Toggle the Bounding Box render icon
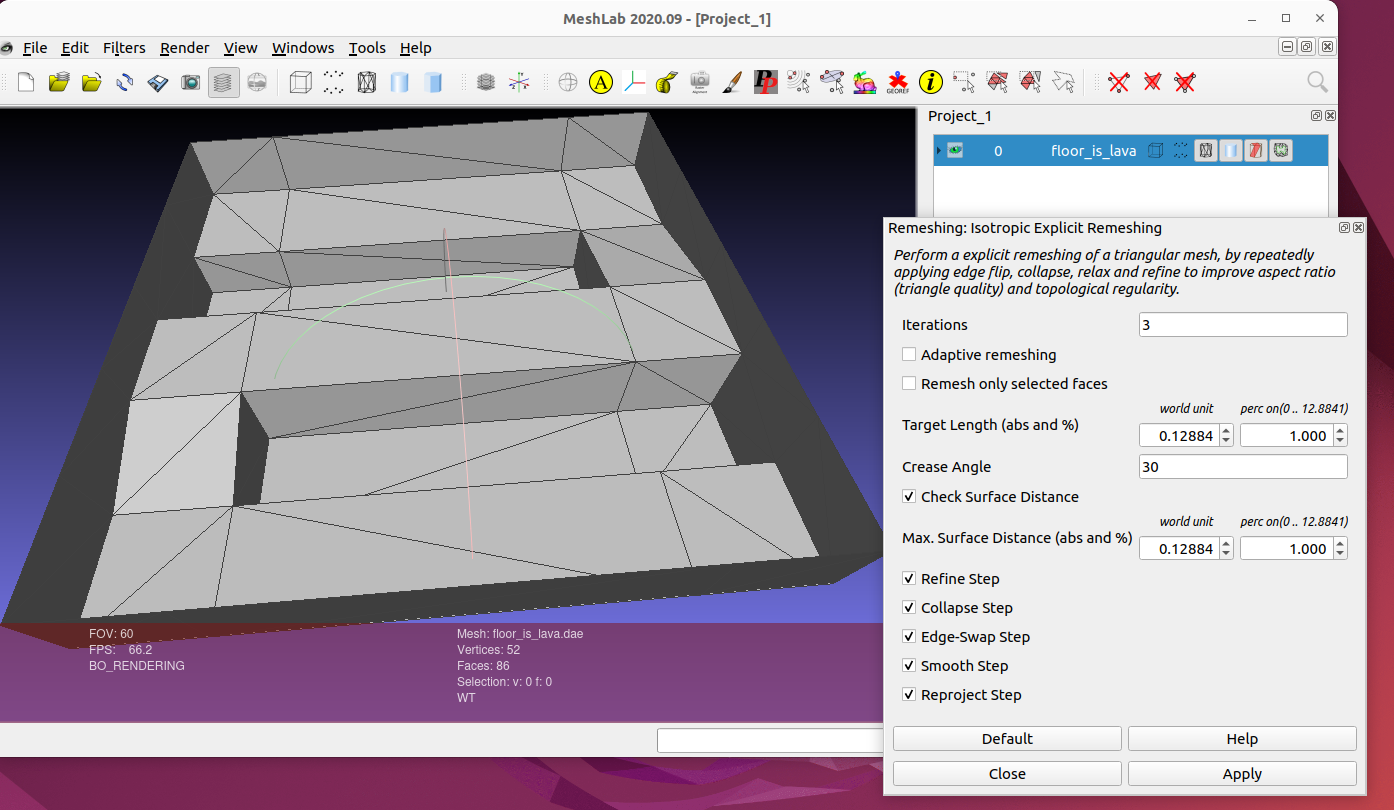 [300, 82]
